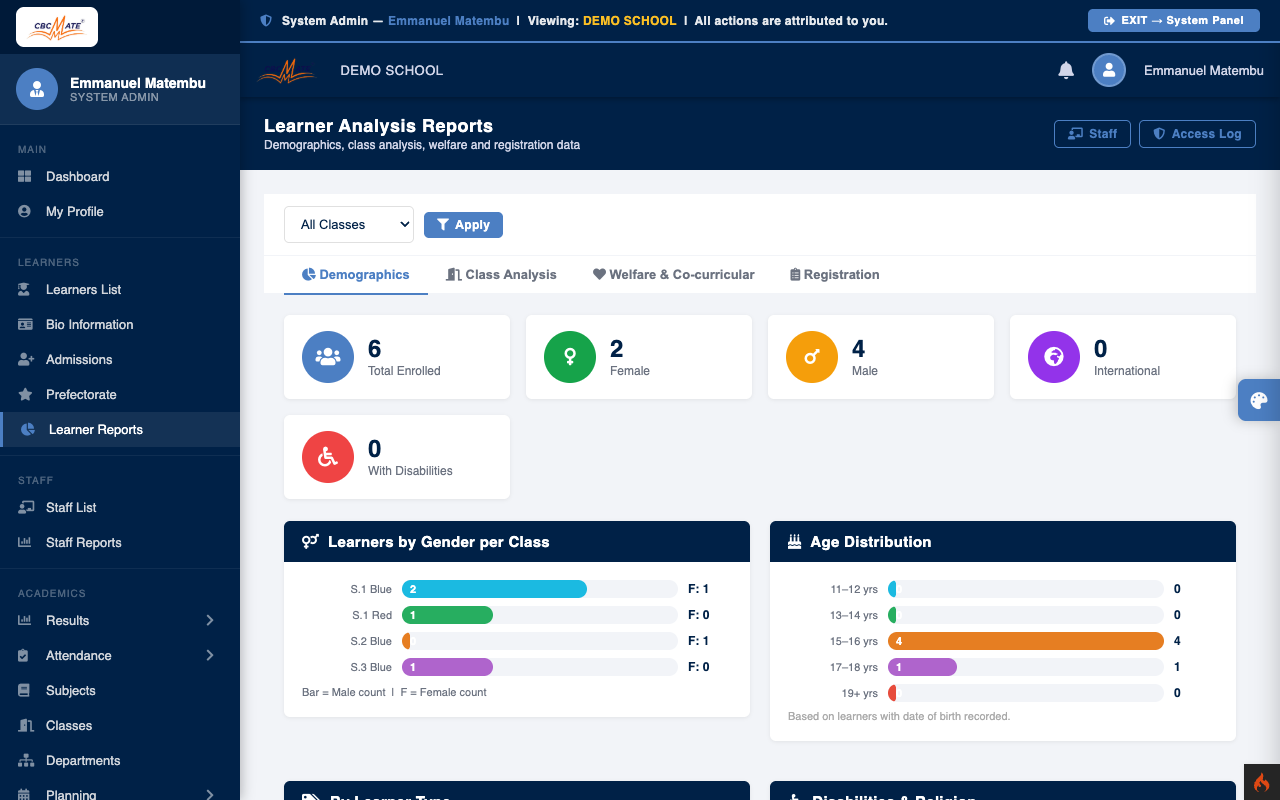Screen dimensions: 1280x800
Task: Expand the Results submenu chevron
Action: (210, 620)
